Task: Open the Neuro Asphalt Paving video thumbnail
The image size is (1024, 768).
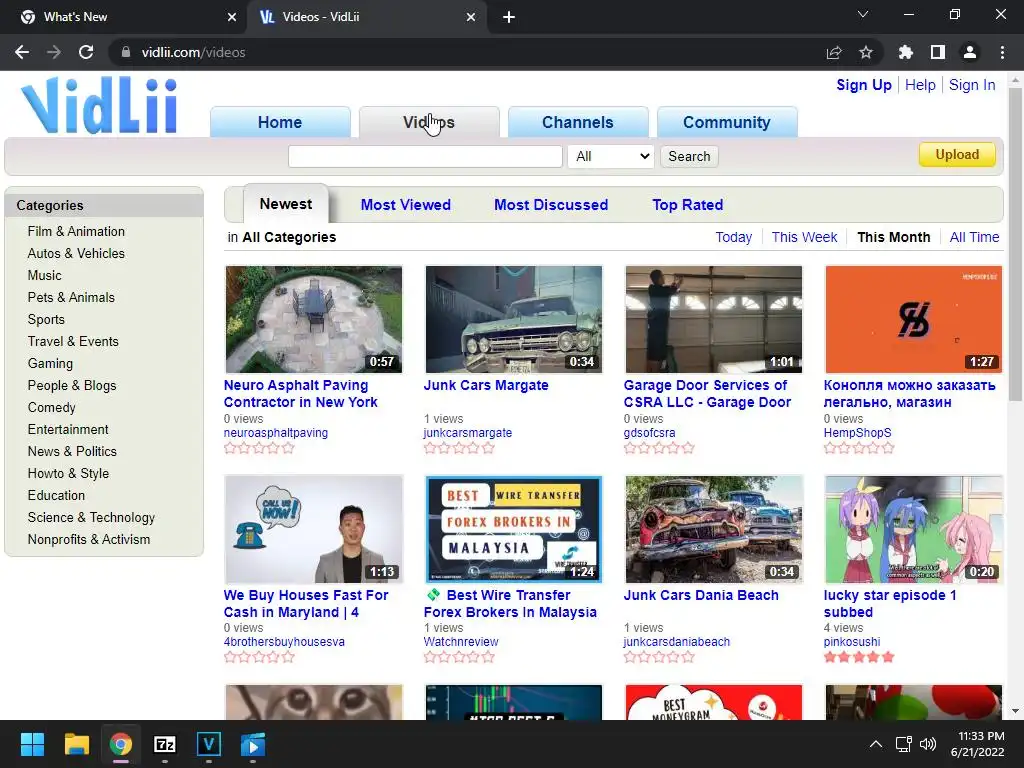Action: pos(313,319)
